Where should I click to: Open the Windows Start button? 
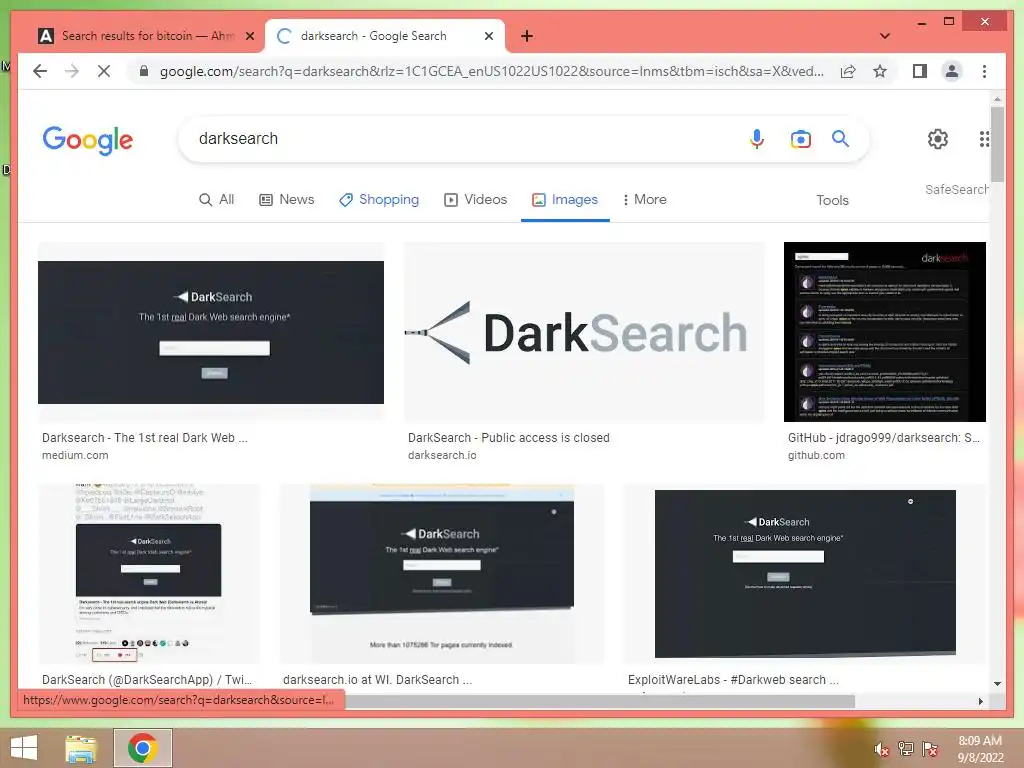pos(24,748)
